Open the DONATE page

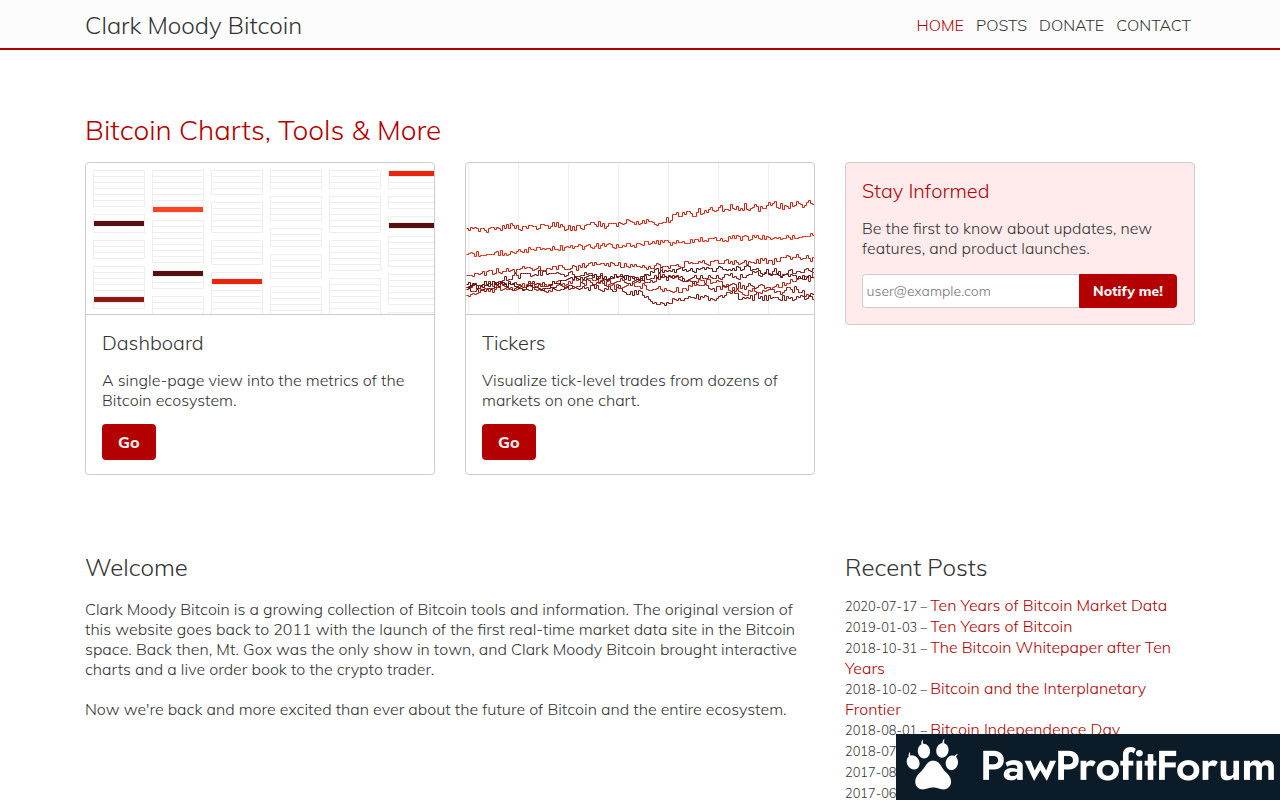coord(1071,26)
